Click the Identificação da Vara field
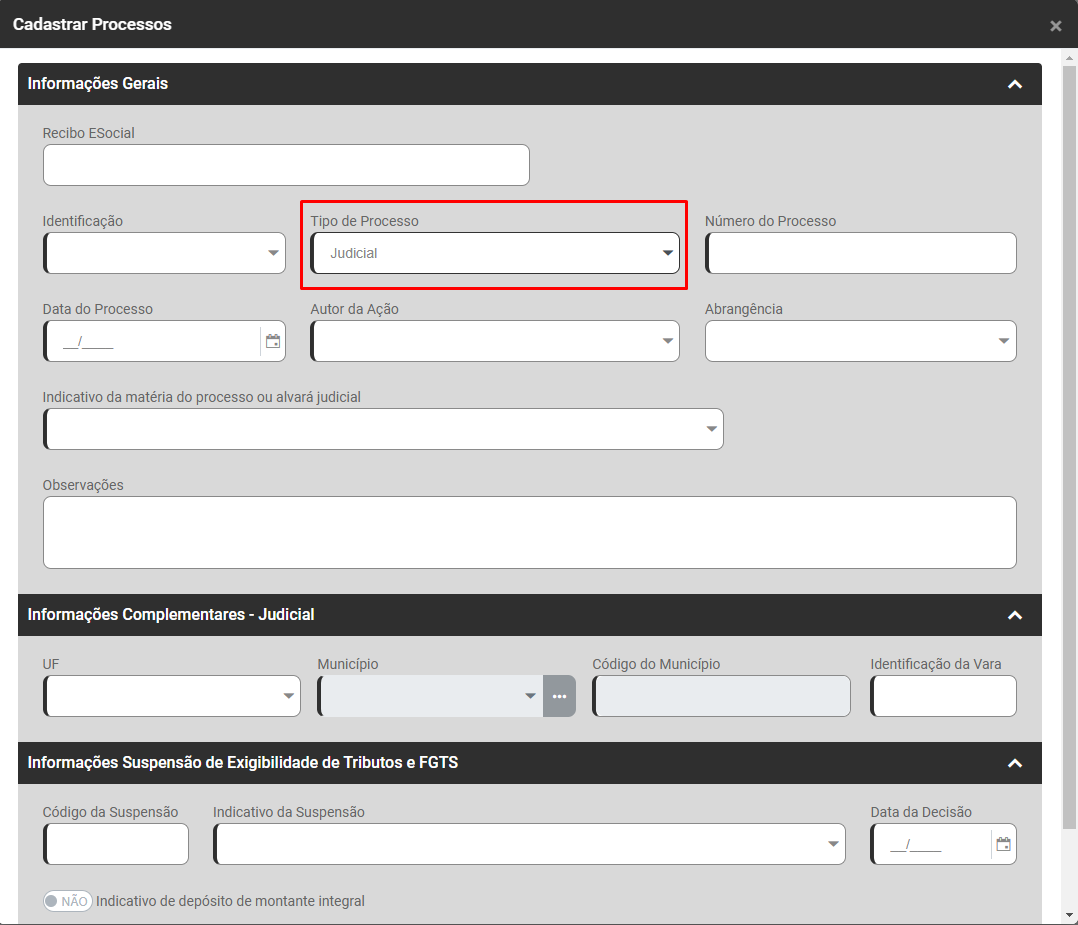The height and width of the screenshot is (925, 1078). 943,696
